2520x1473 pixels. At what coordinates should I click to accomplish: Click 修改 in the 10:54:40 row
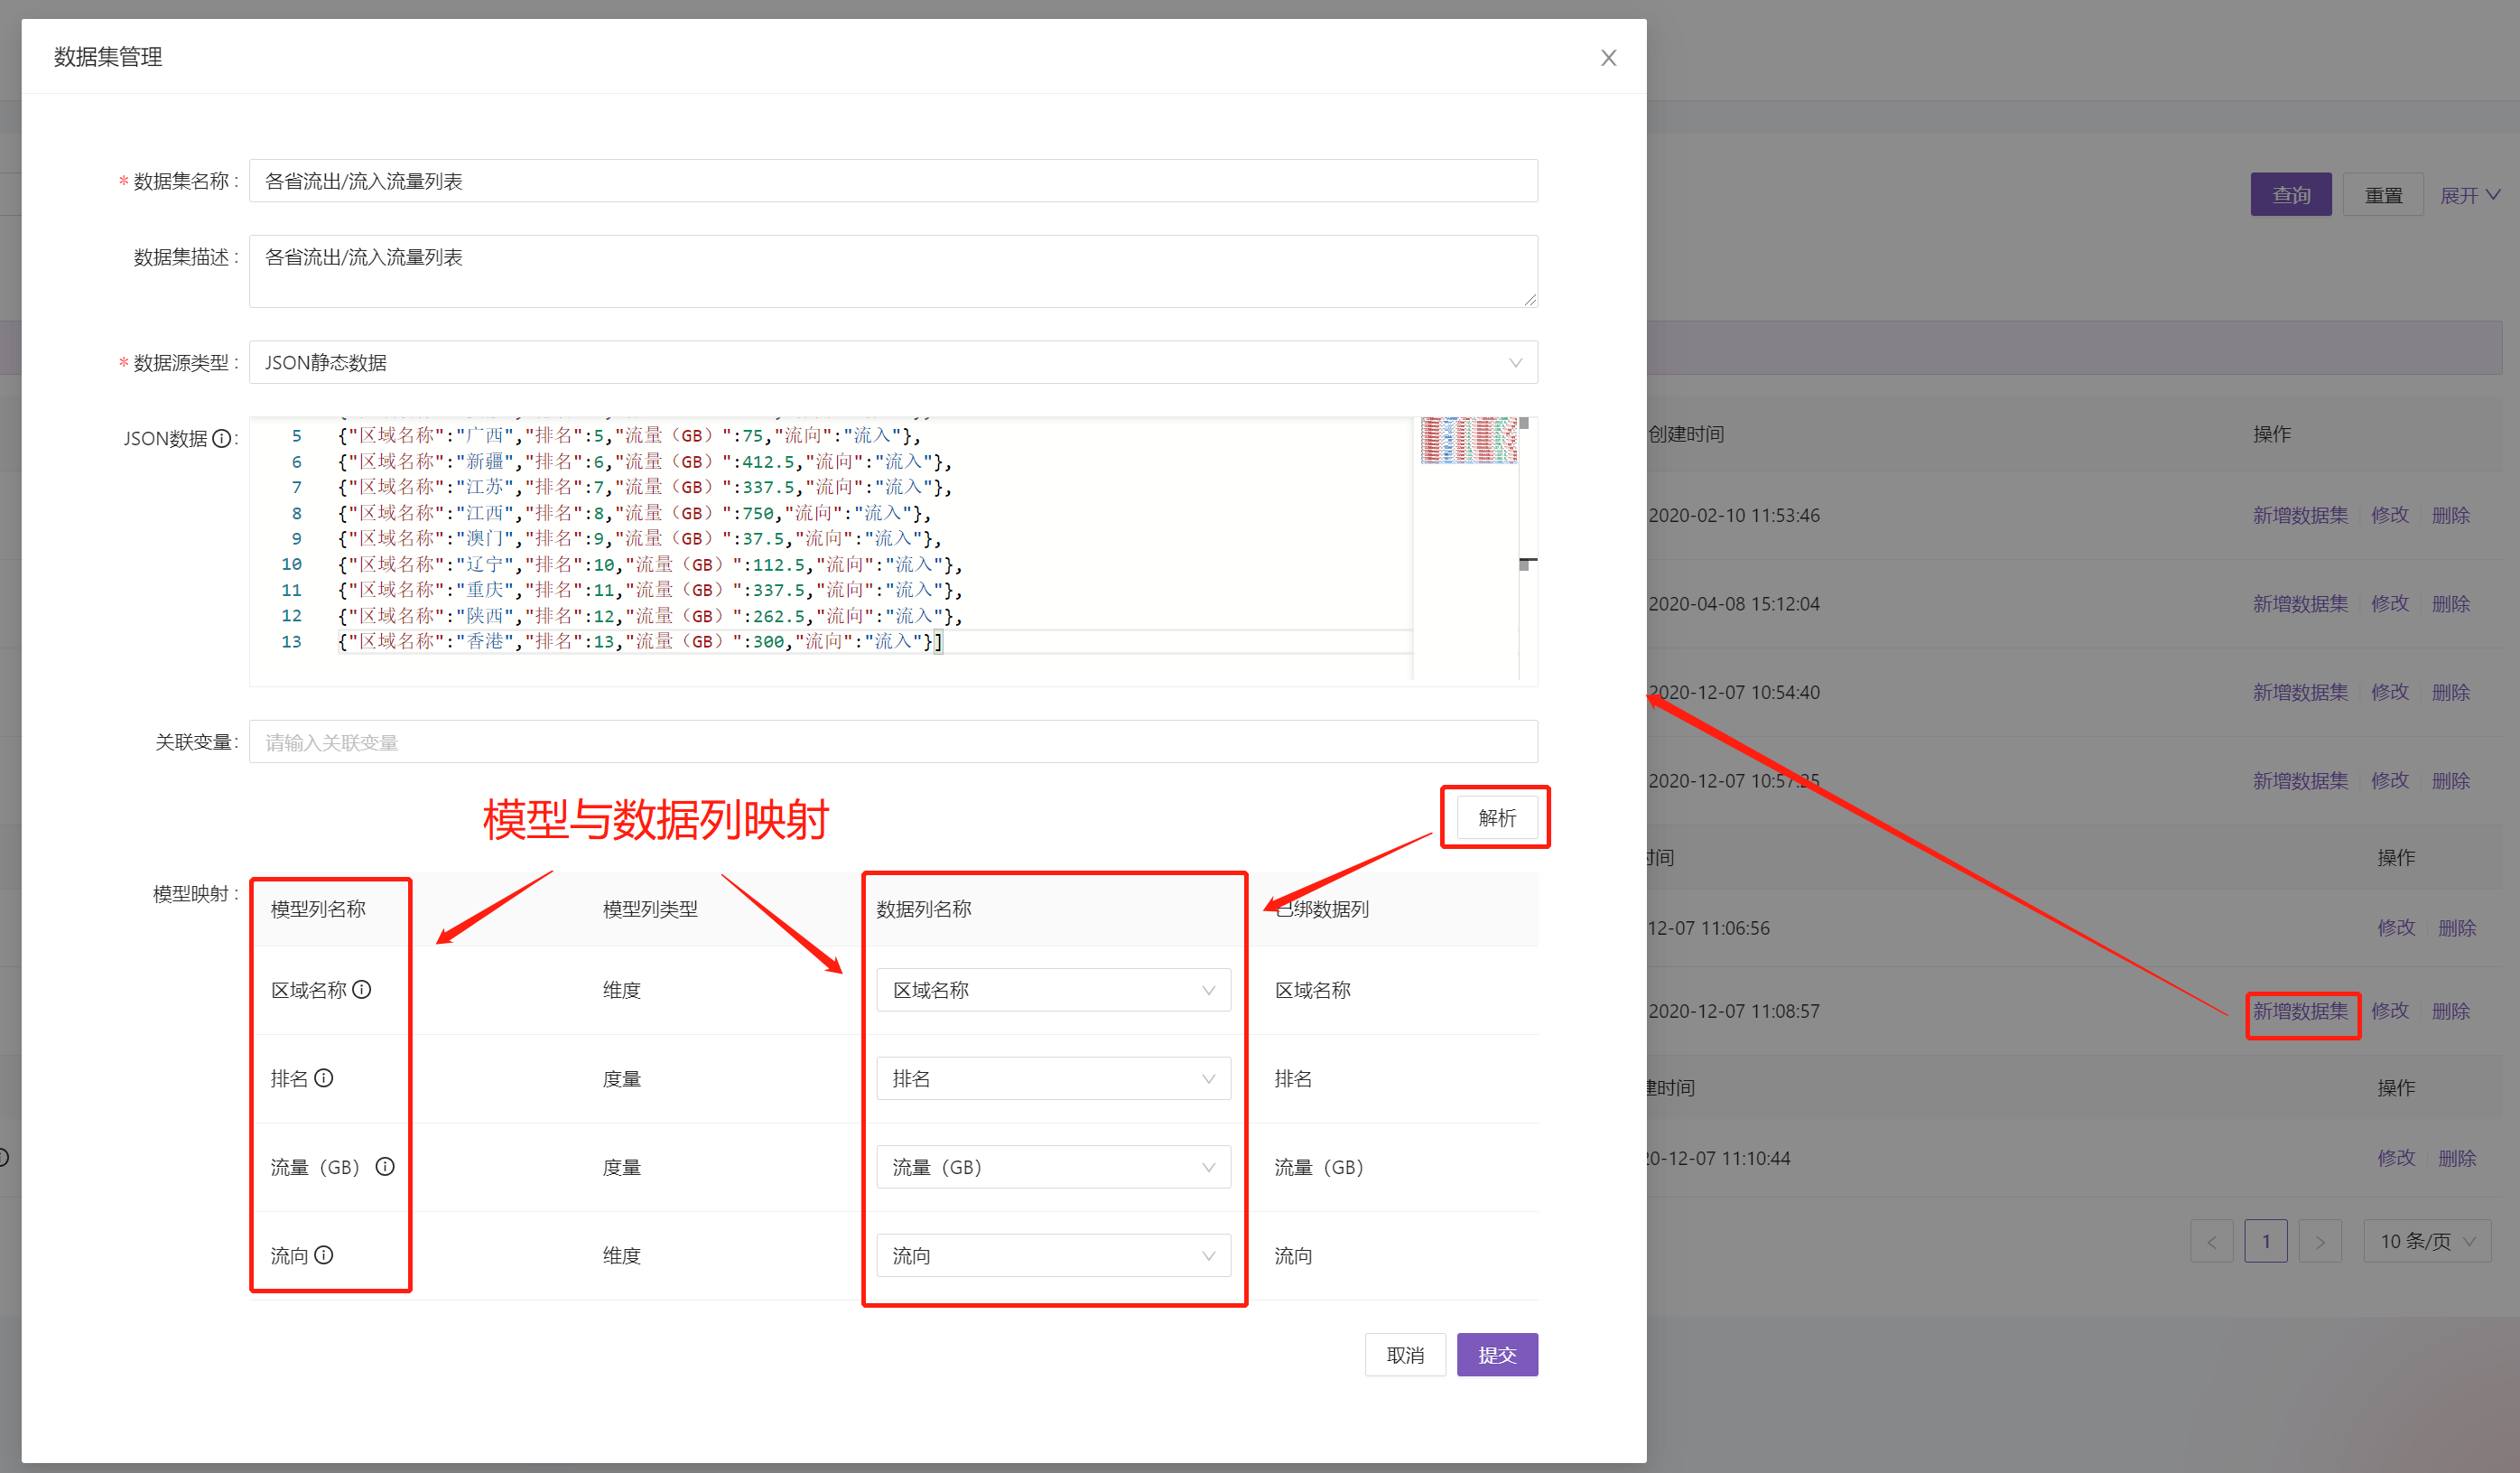[2390, 692]
